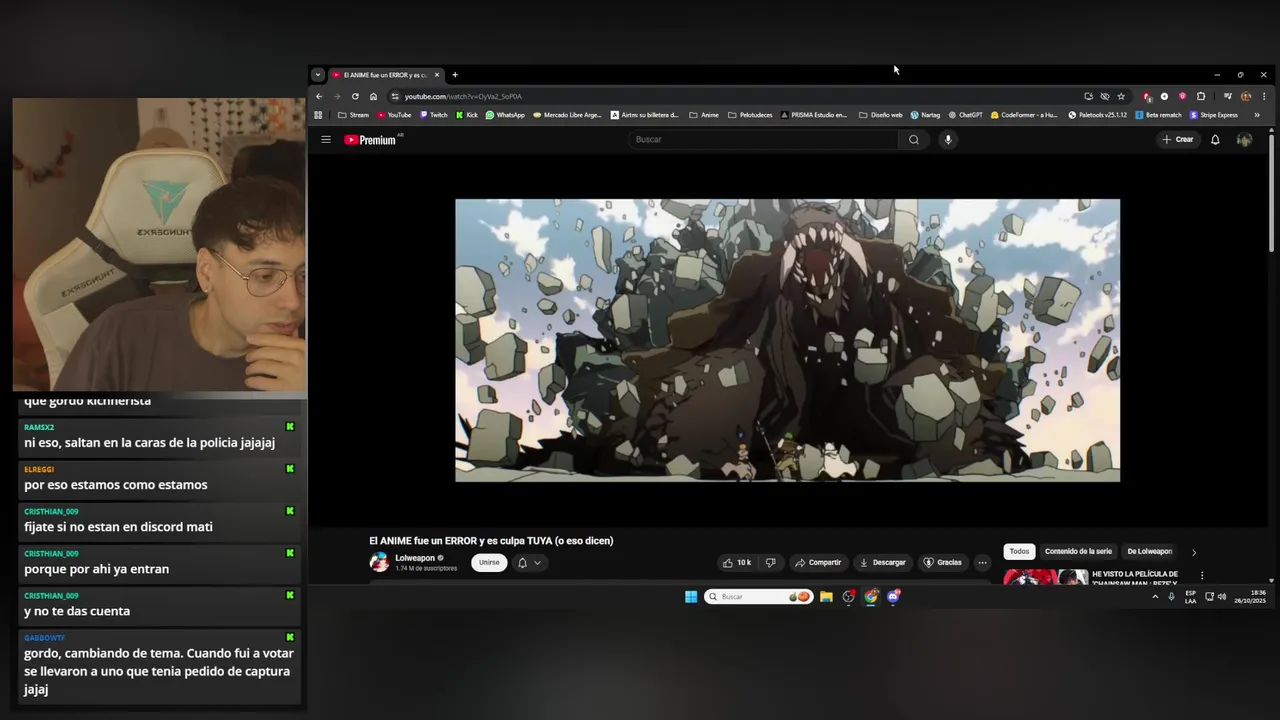Open the Lolweapon channel avatar

(379, 562)
